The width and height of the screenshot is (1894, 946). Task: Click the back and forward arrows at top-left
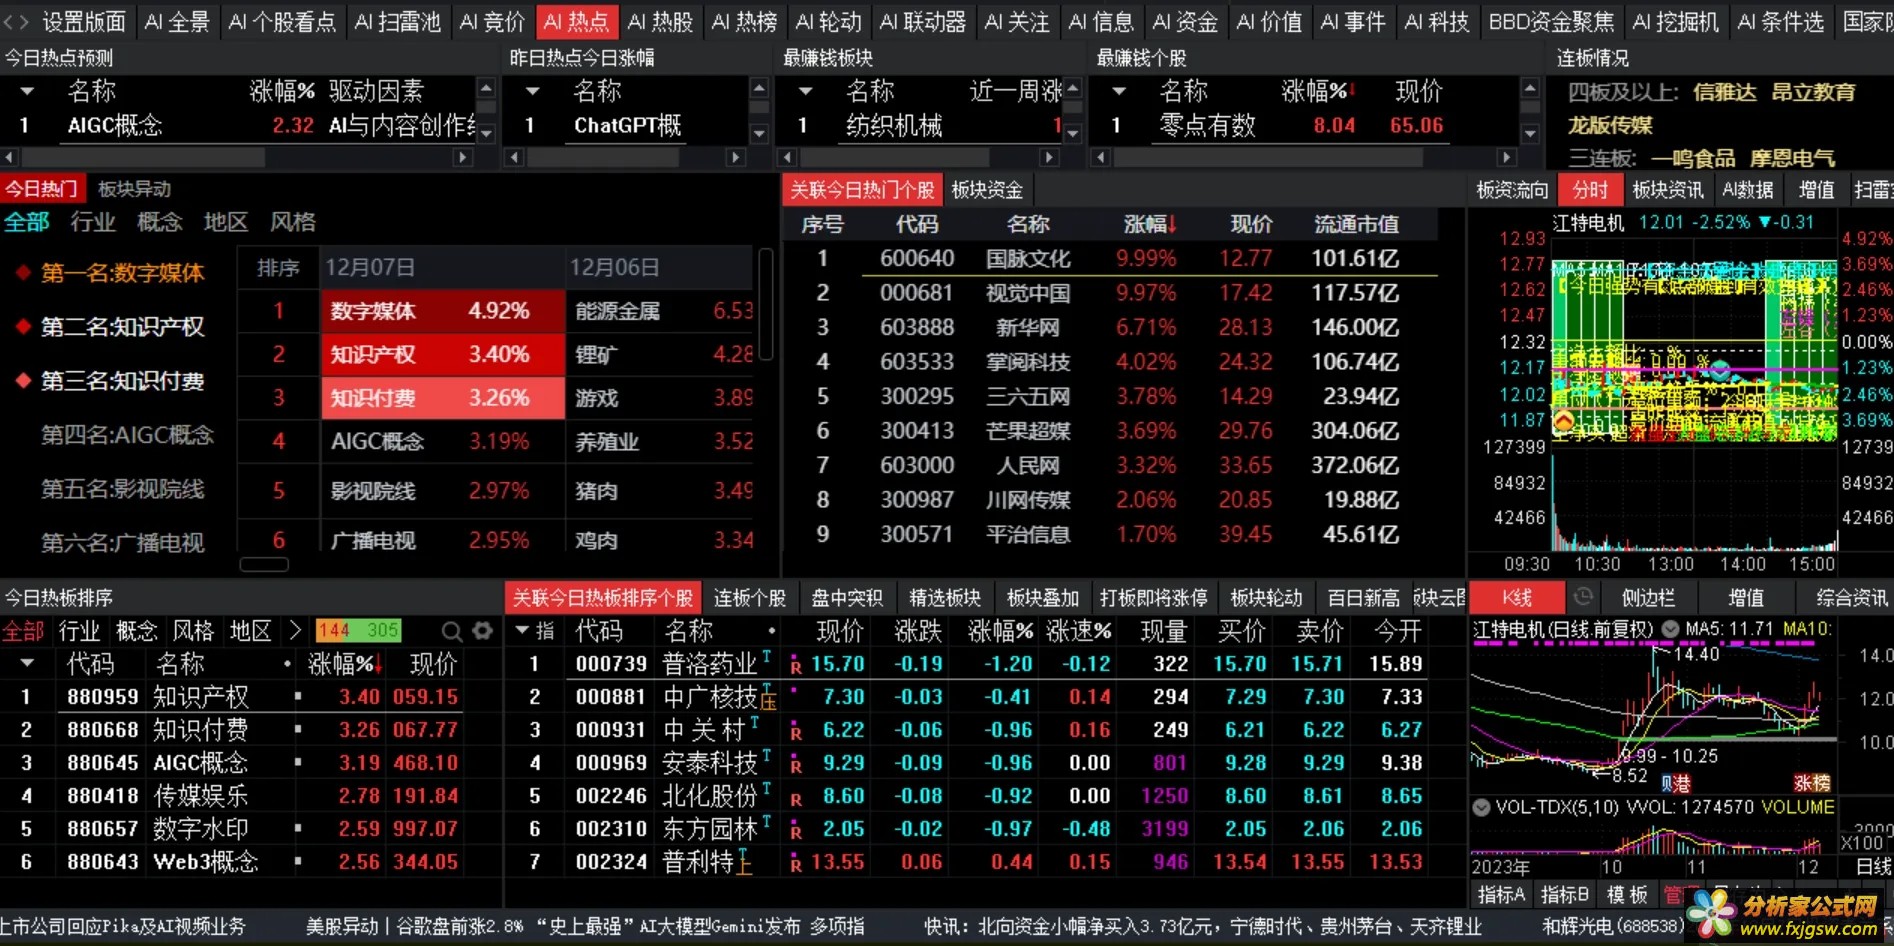[17, 21]
